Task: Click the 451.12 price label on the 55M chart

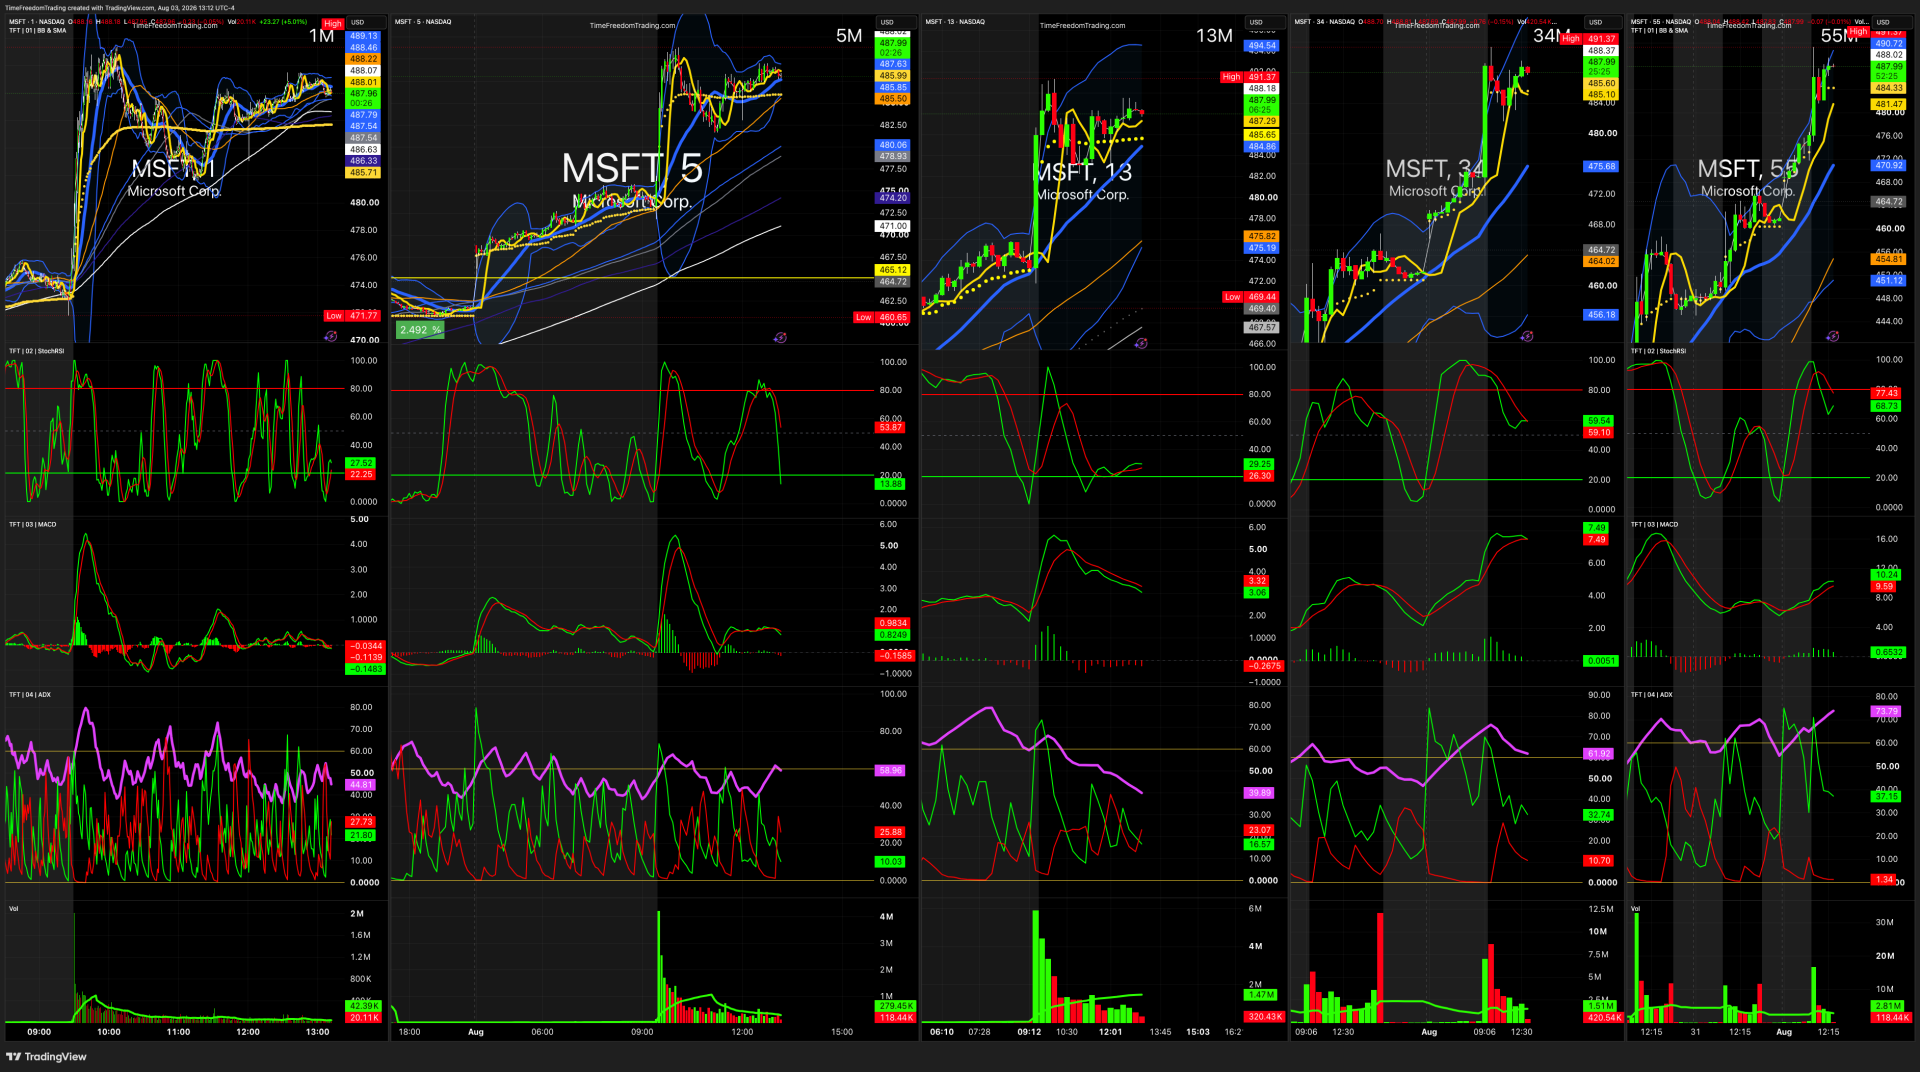Action: (1889, 281)
